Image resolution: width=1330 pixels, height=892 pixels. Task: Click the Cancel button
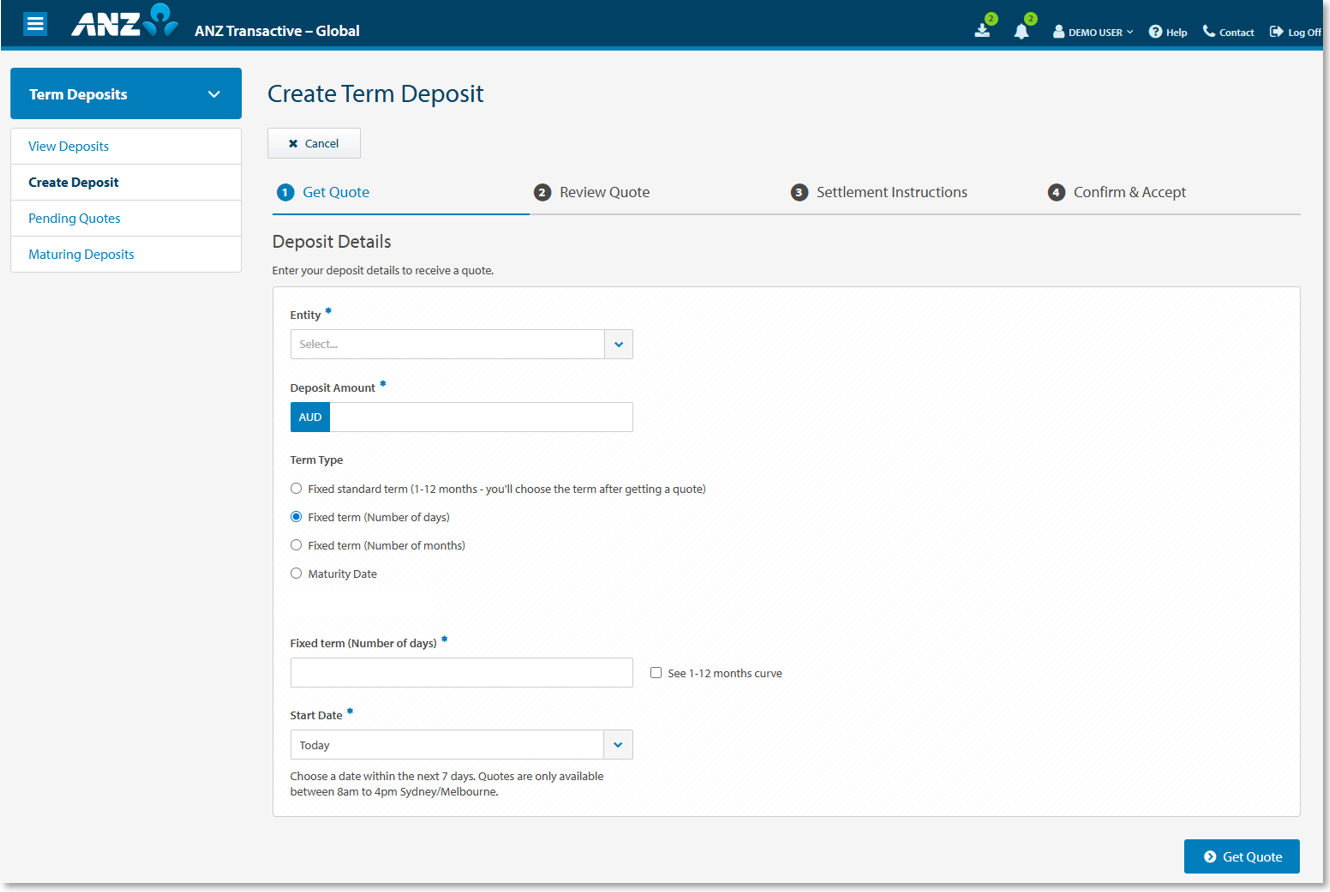(314, 142)
